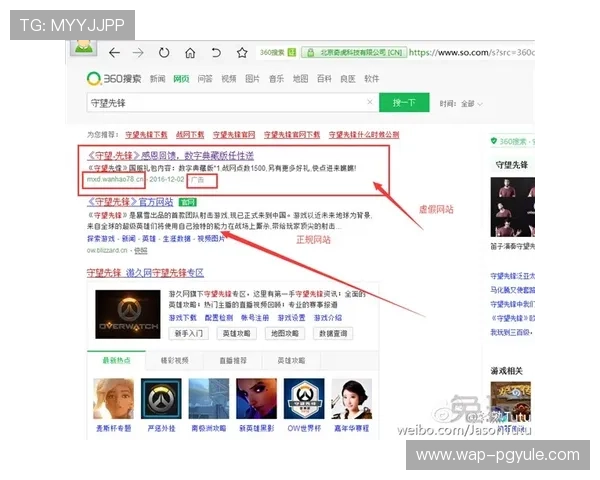Image resolution: width=600 pixels, height=480 pixels.
Task: Open the 严惩外挂 thumbnail
Action: [161, 399]
